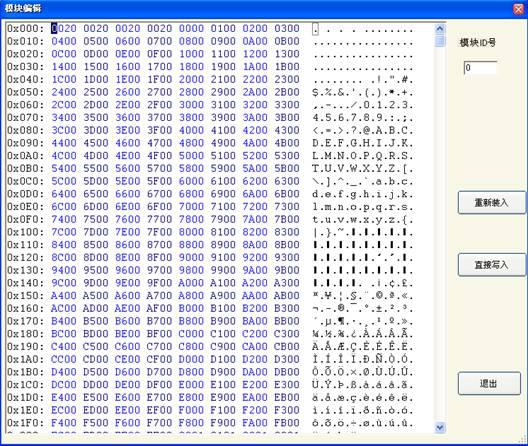Click hex value EA00
The height and width of the screenshot is (446, 528).
255,397
